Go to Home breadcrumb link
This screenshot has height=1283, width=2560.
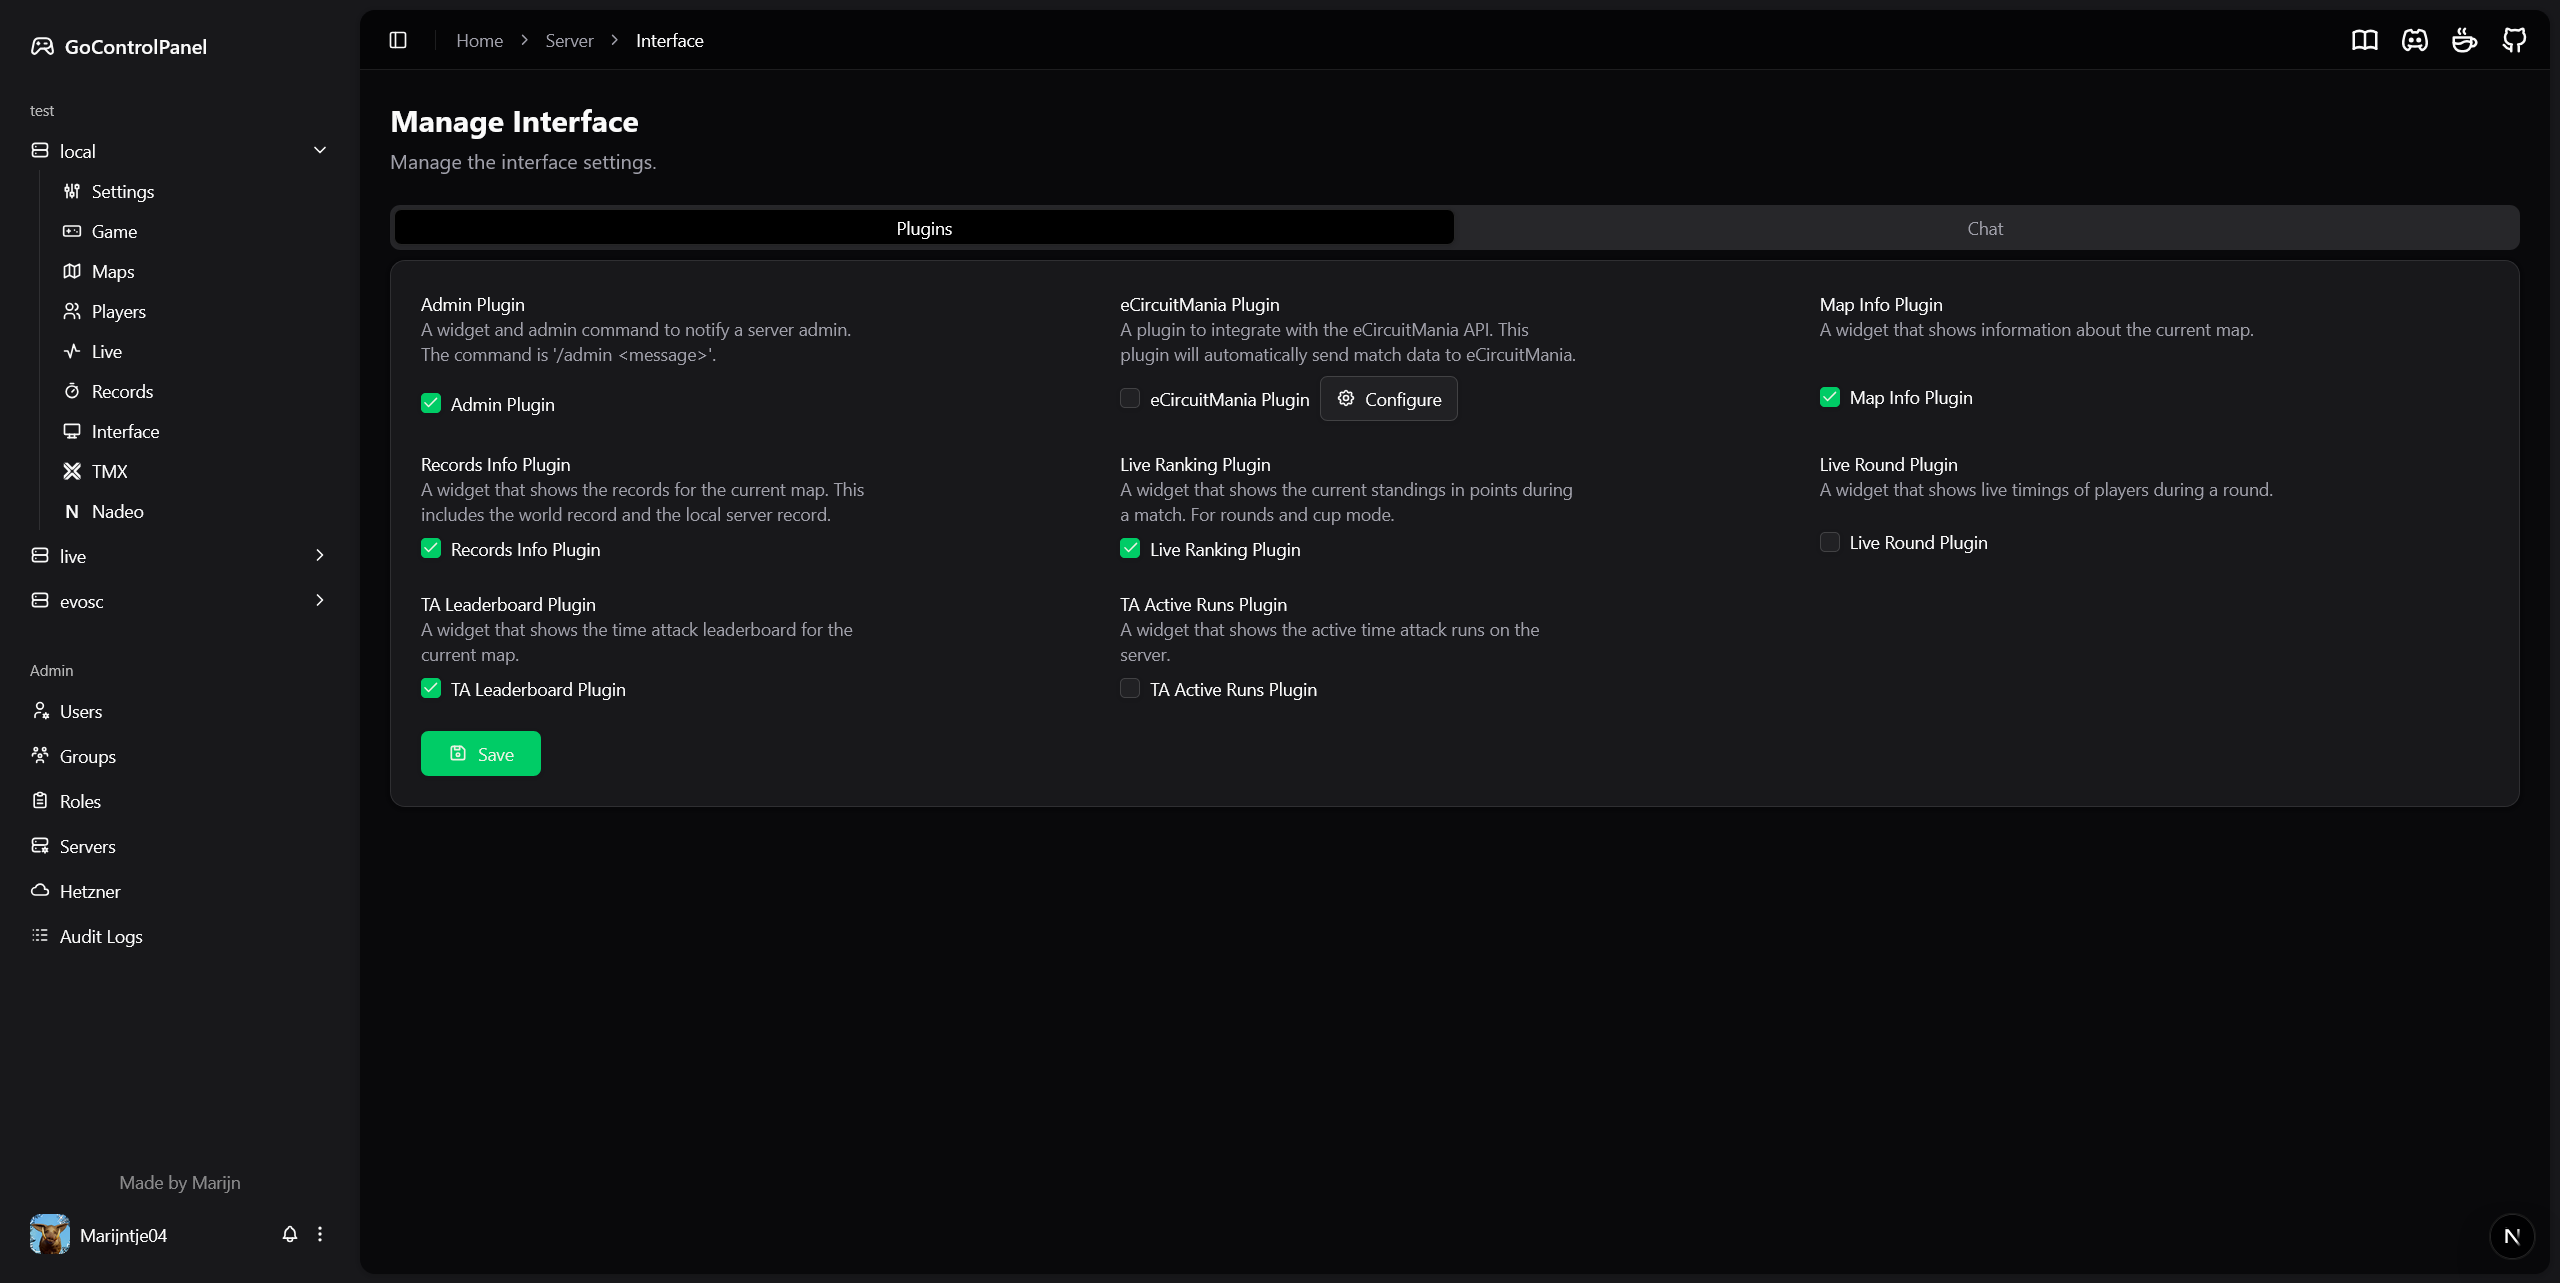[479, 40]
